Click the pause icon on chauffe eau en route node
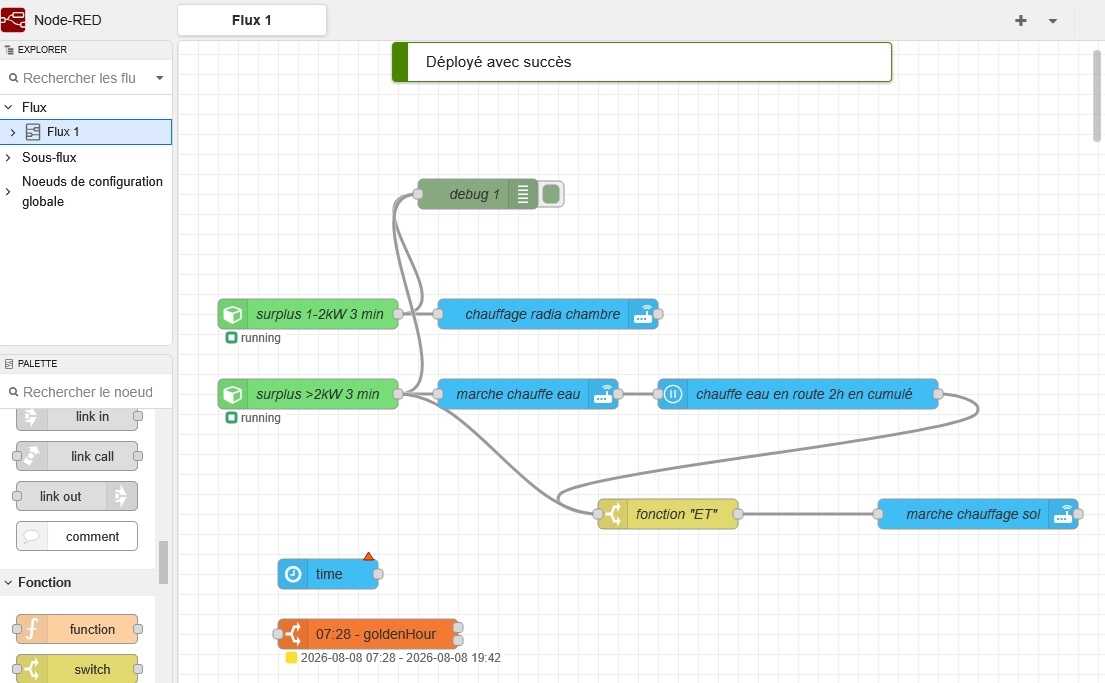 point(672,394)
